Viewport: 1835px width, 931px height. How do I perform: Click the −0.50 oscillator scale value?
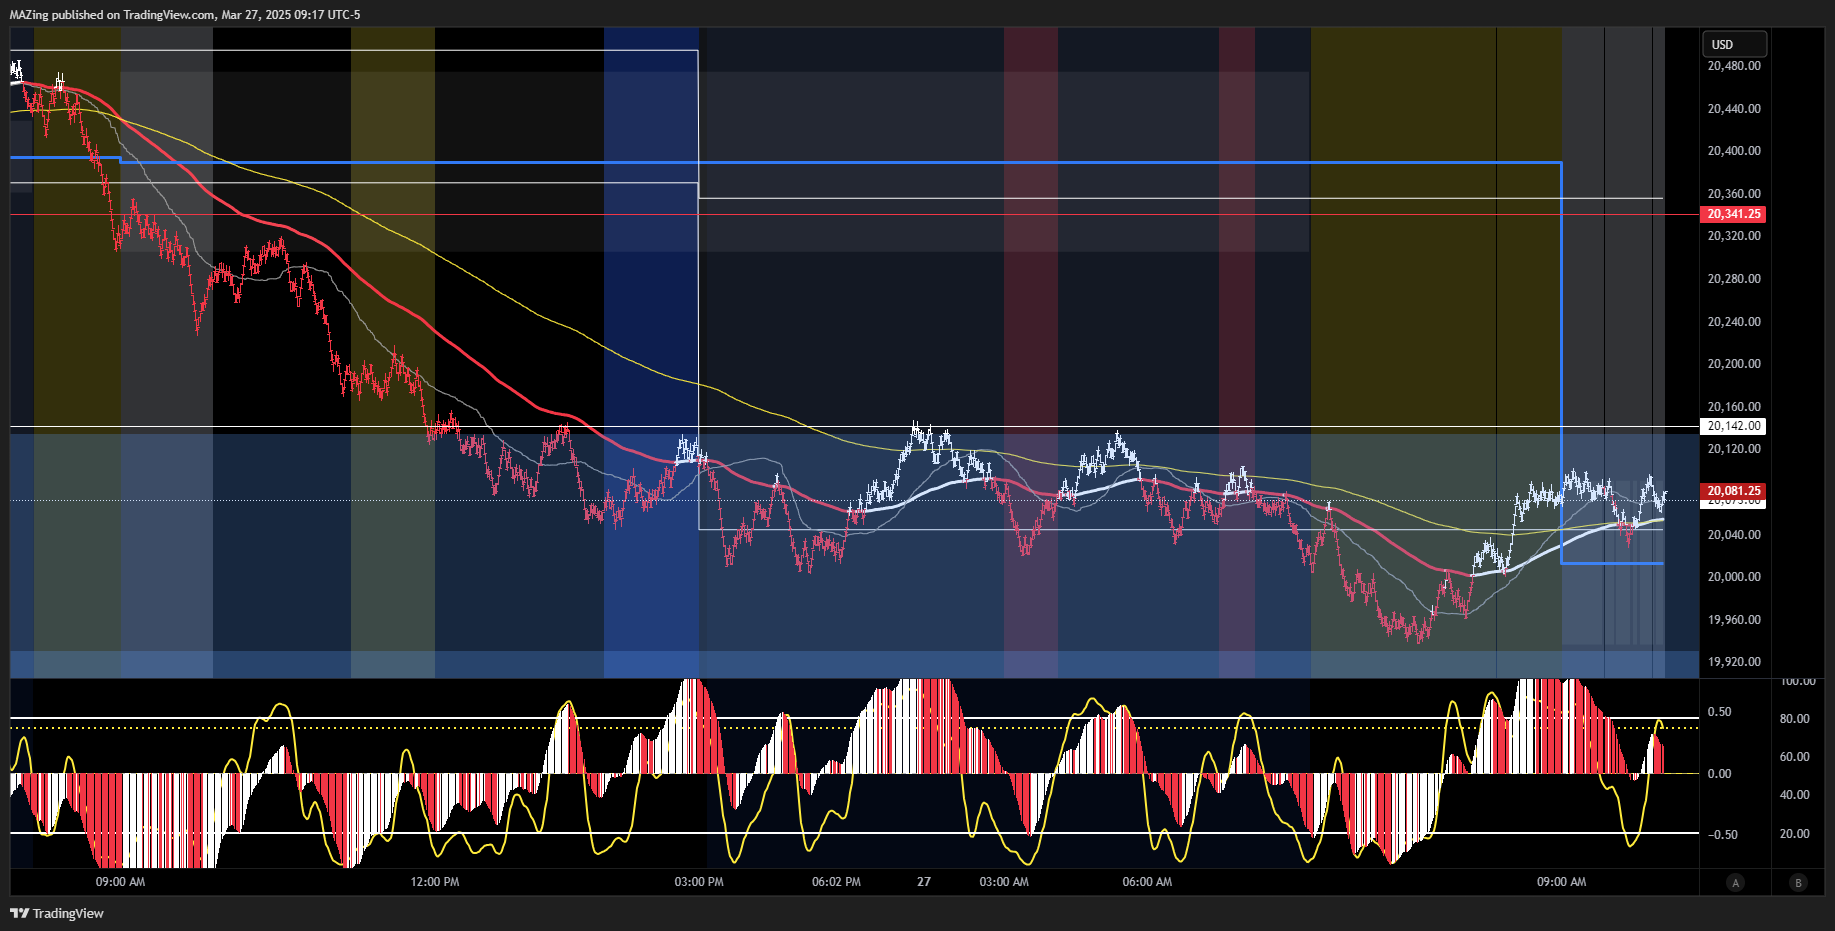coord(1721,835)
